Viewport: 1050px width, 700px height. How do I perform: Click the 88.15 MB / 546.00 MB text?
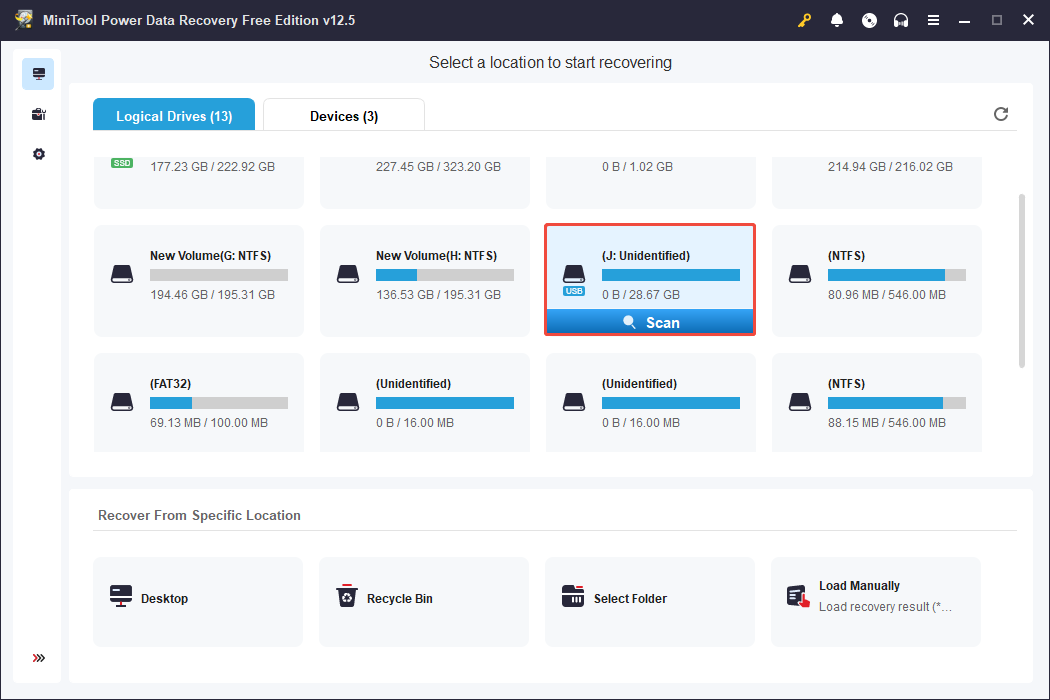tap(887, 423)
